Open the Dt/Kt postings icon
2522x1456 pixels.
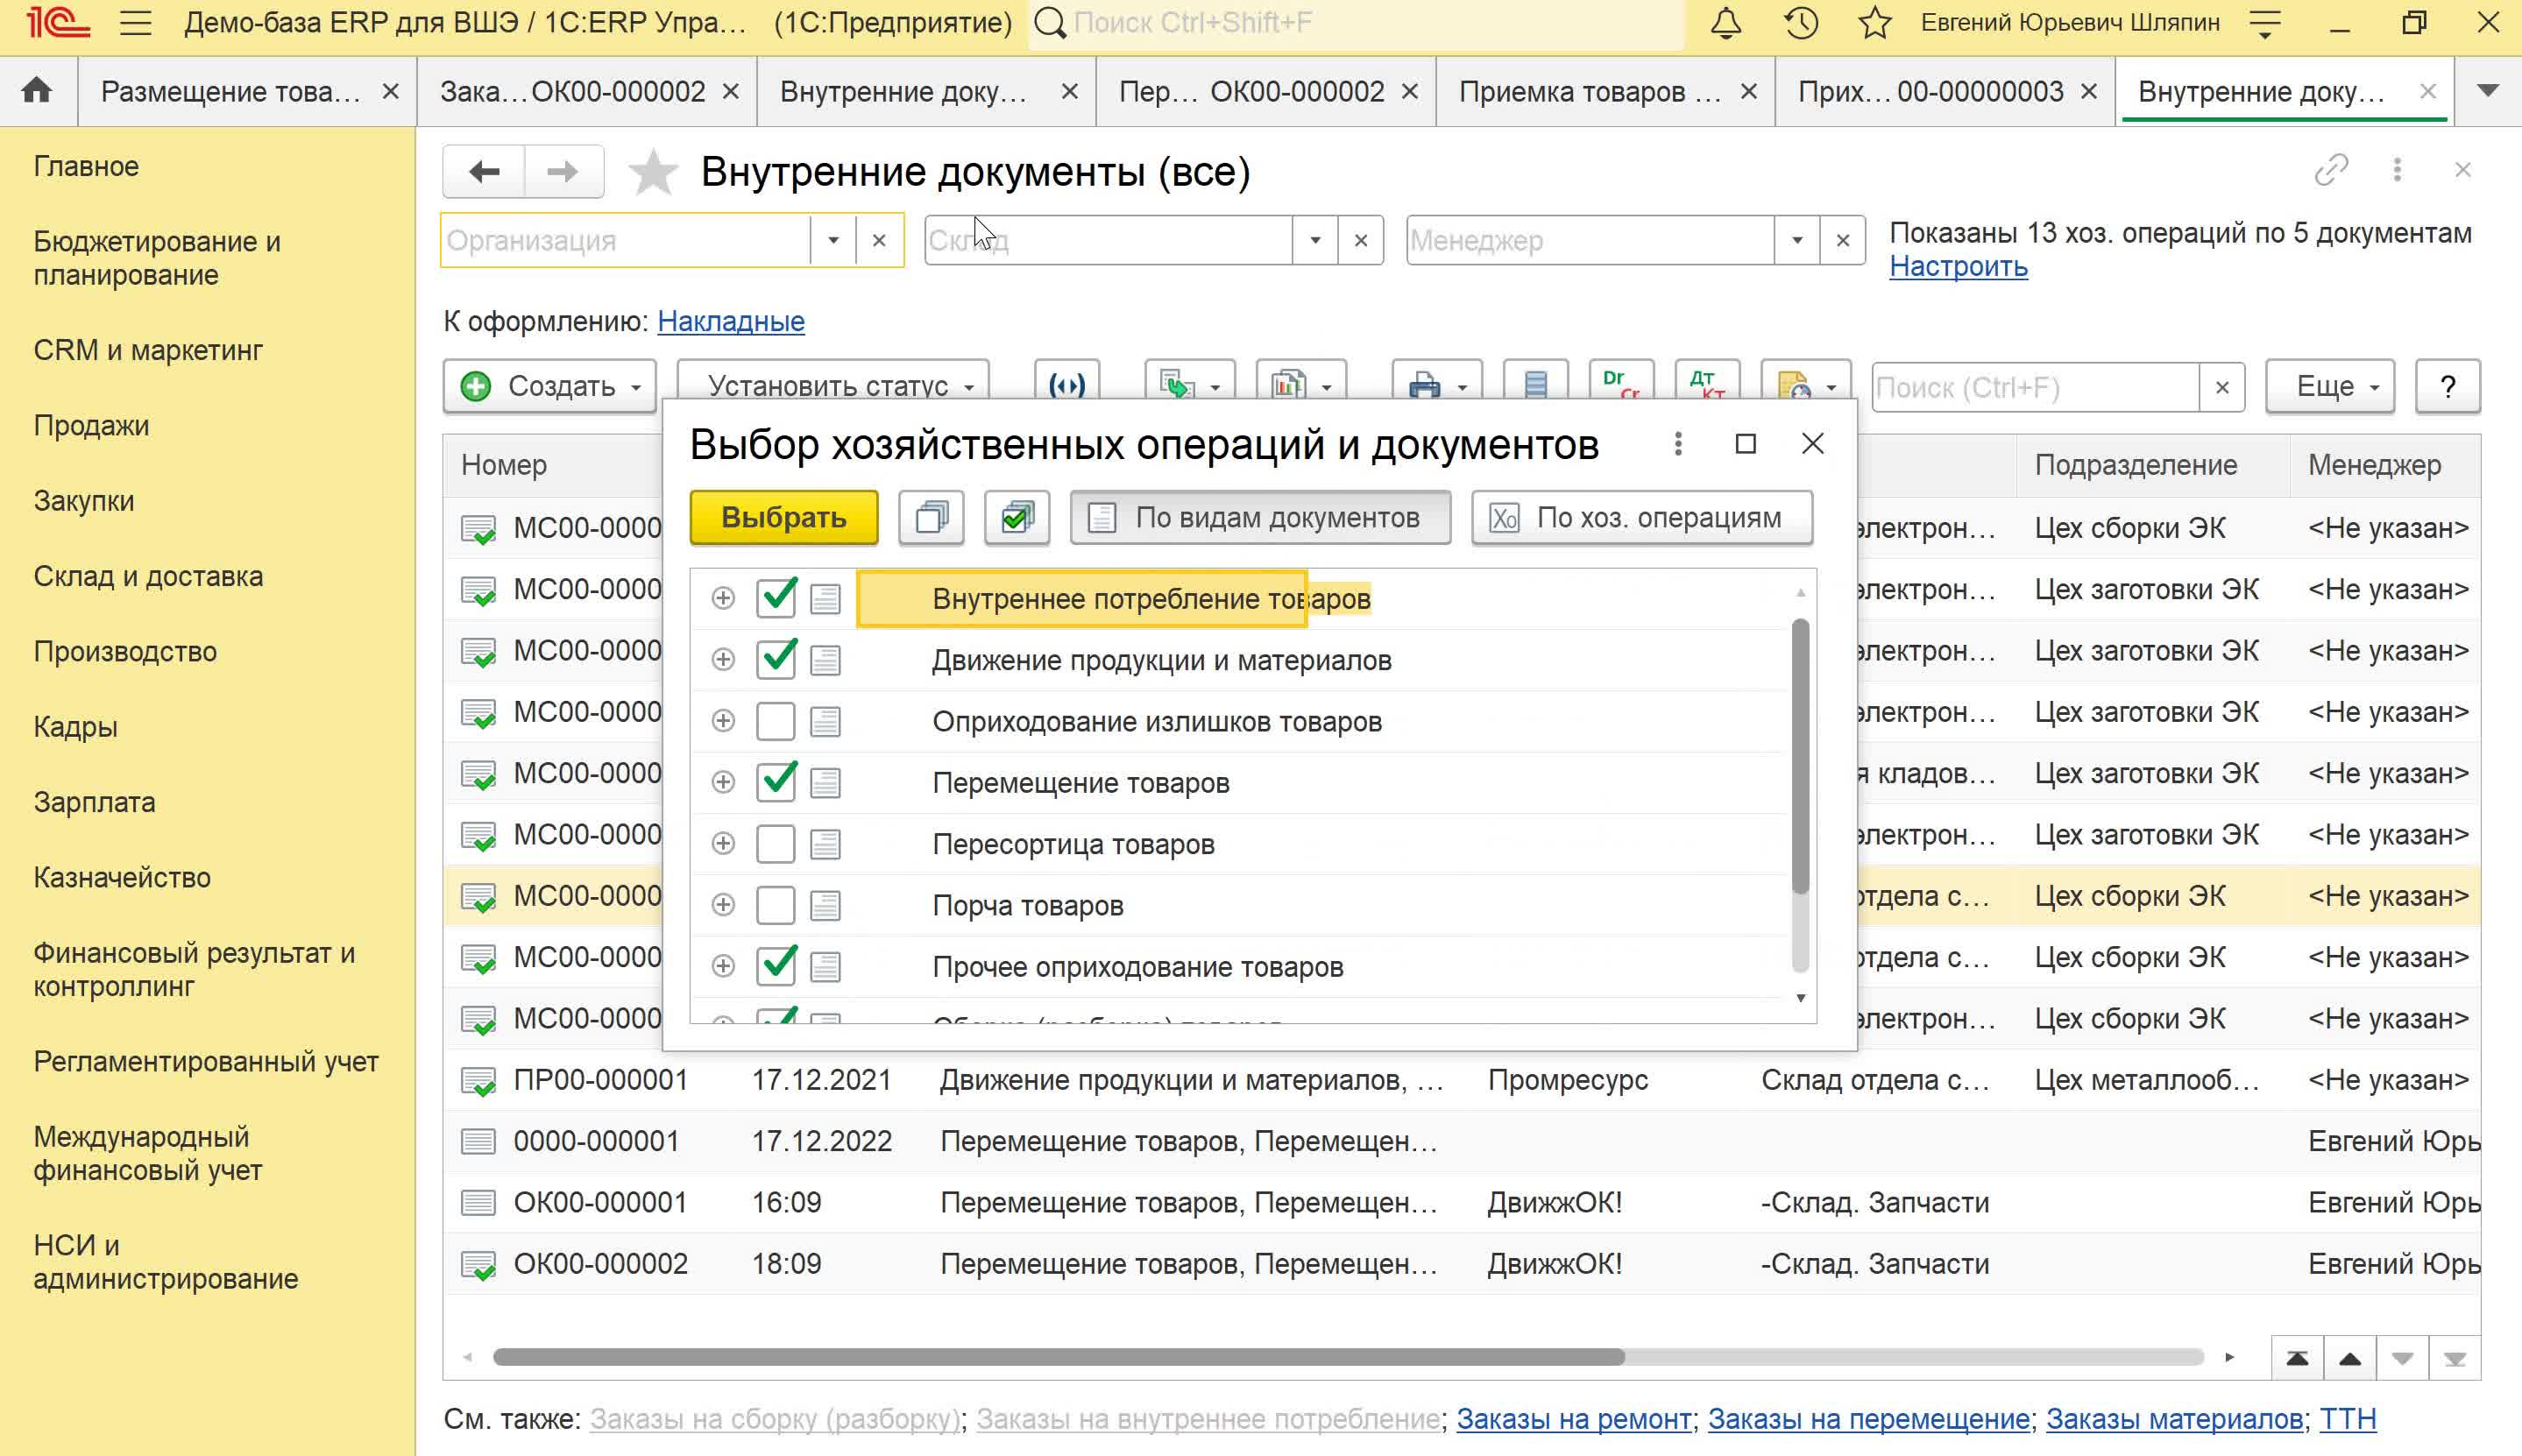(1707, 386)
